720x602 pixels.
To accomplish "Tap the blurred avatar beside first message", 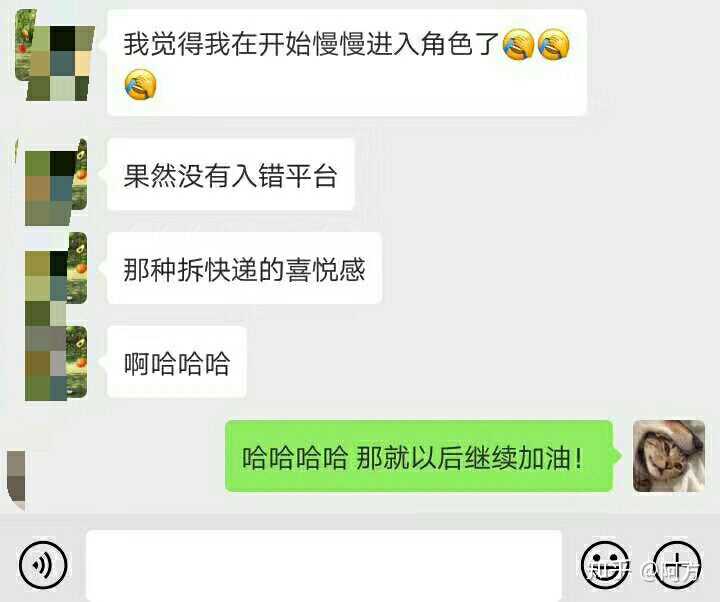I will [x=54, y=55].
